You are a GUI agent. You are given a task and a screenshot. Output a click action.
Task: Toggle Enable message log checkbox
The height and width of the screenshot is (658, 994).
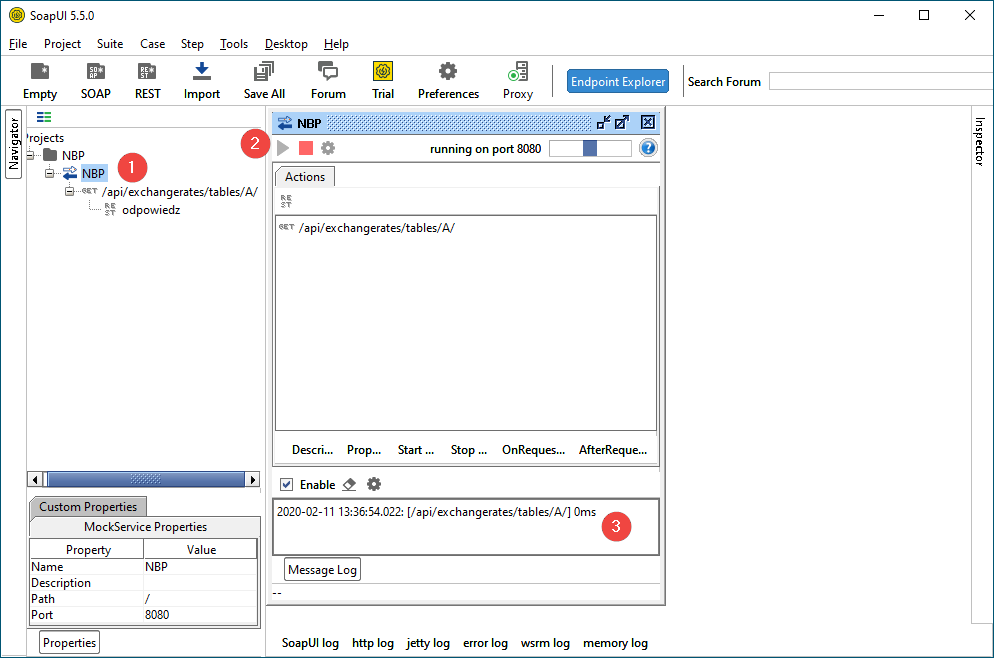point(287,484)
